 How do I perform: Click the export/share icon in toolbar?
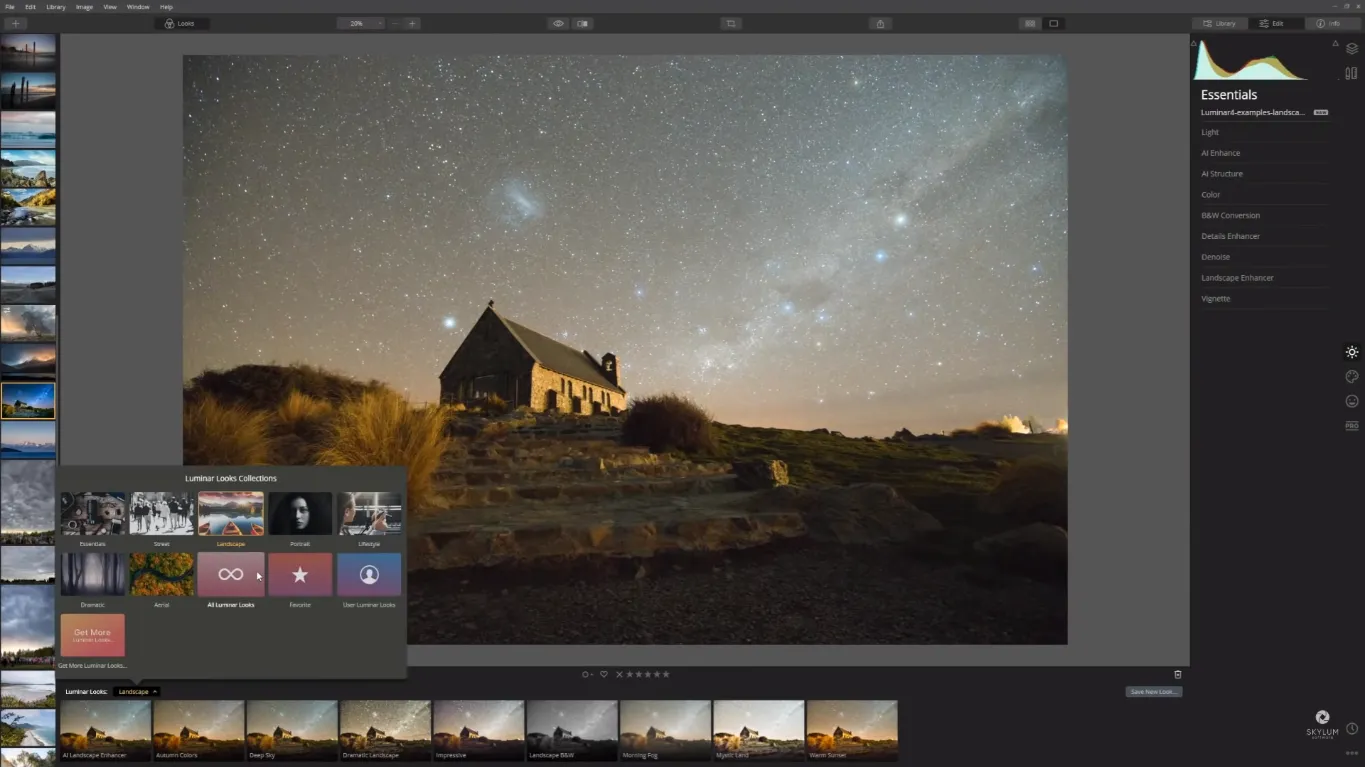coord(880,23)
